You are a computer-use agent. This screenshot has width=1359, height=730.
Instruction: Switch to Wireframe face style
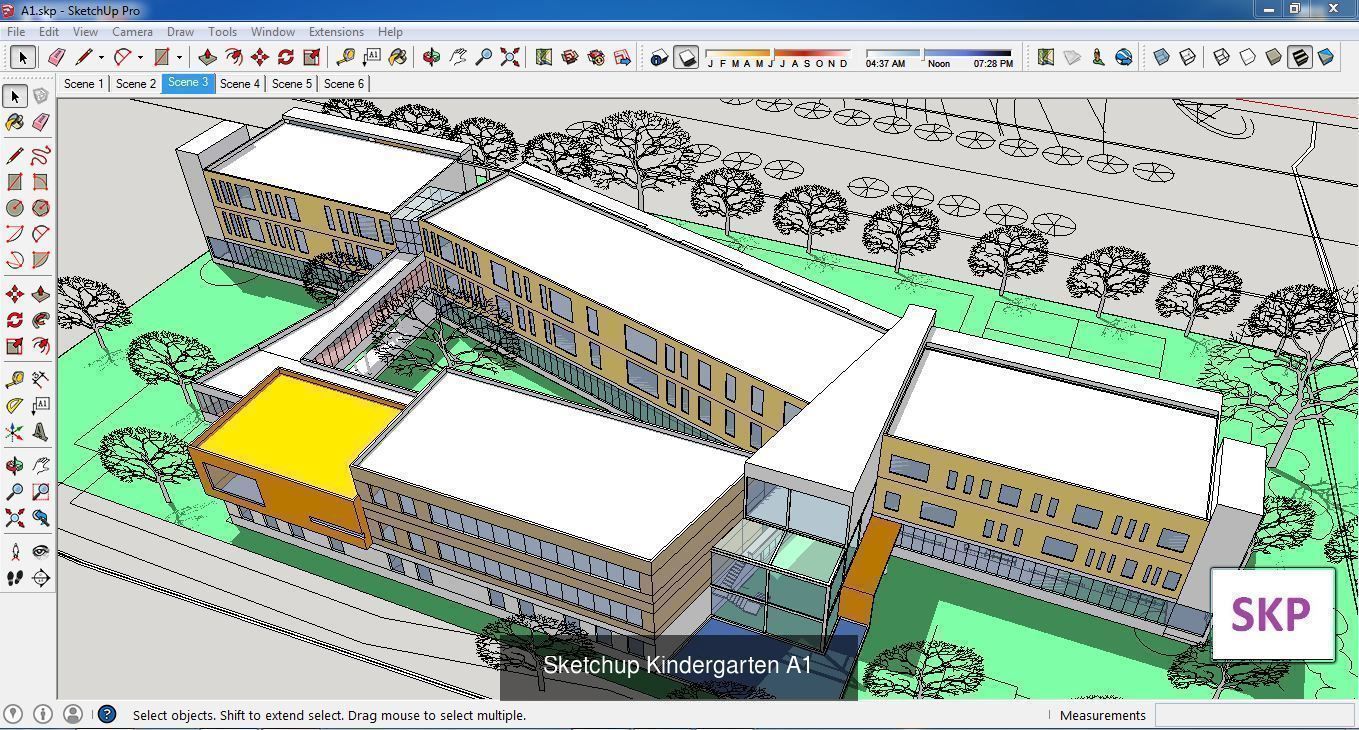tap(1221, 57)
